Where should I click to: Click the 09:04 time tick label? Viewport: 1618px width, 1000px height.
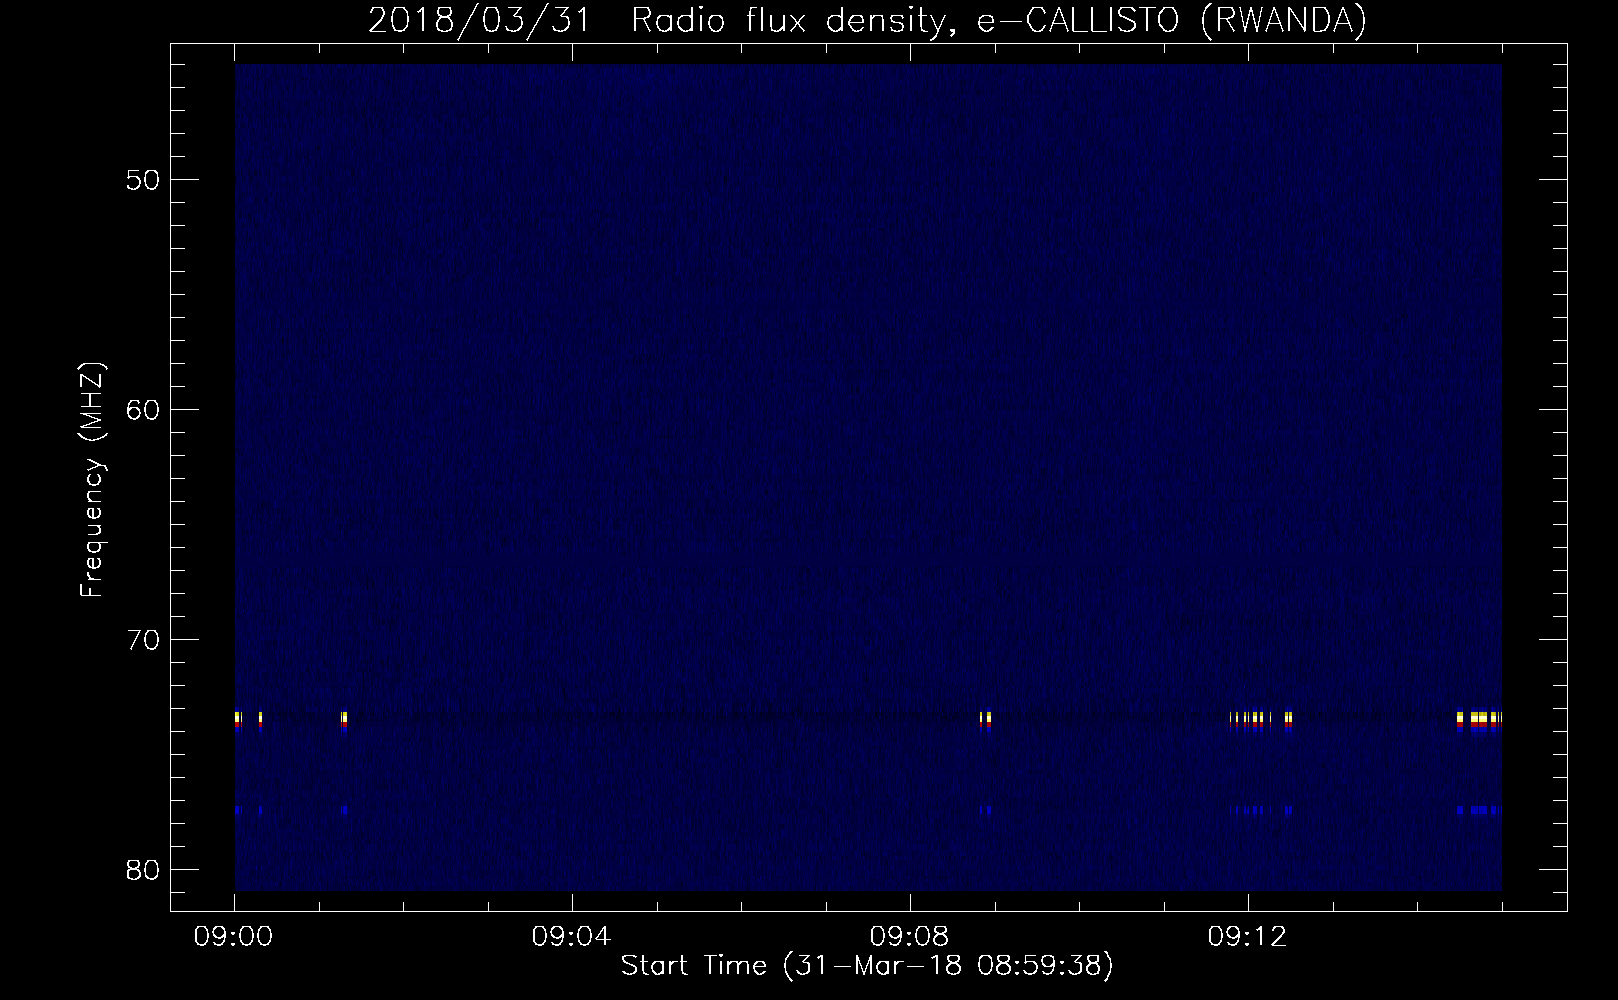point(573,937)
